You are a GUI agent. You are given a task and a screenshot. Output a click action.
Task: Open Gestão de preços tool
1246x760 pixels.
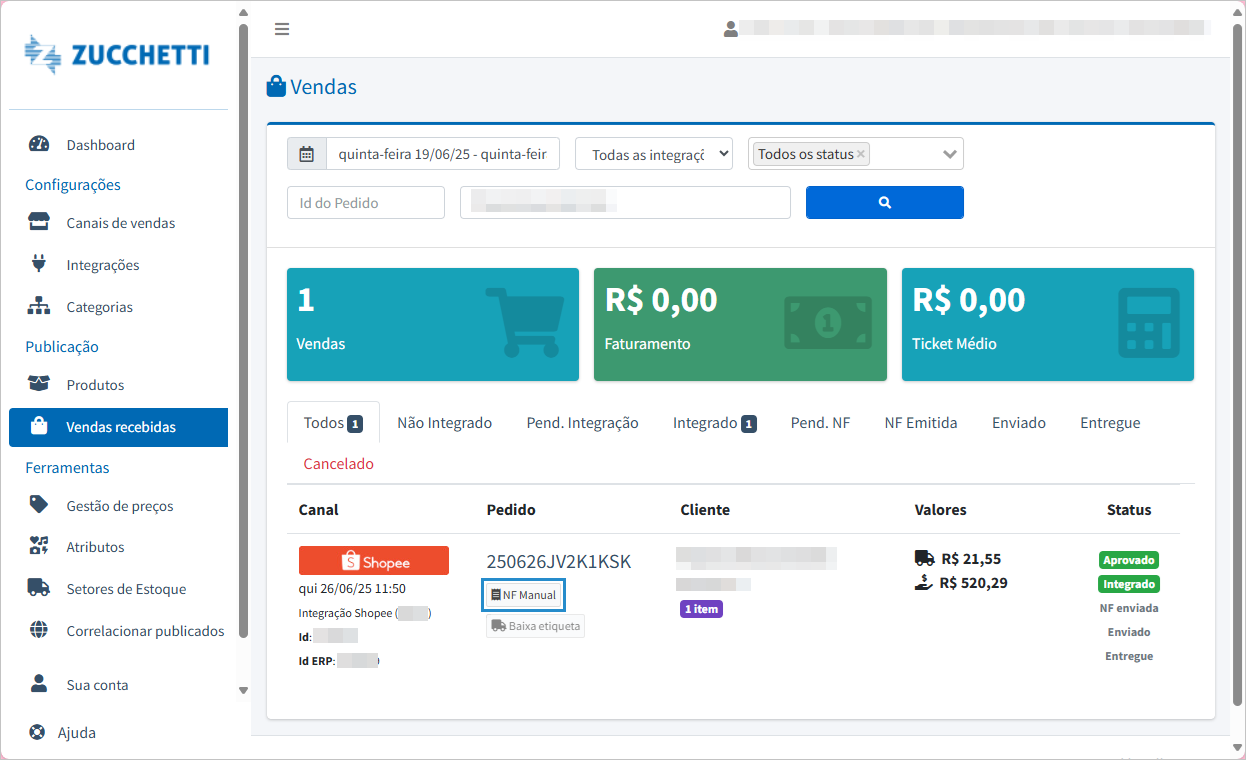[119, 506]
